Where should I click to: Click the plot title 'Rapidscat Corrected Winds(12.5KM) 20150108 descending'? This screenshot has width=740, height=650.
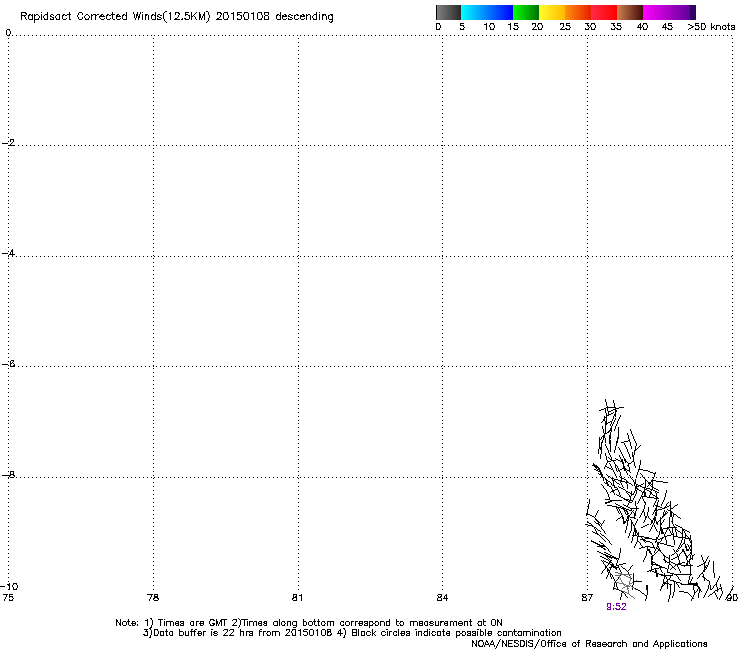[177, 17]
